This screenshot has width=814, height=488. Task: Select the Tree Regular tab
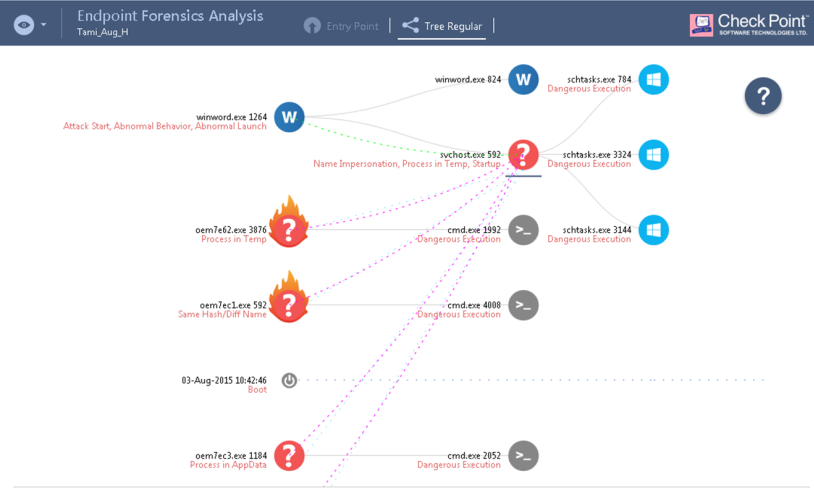coord(442,26)
